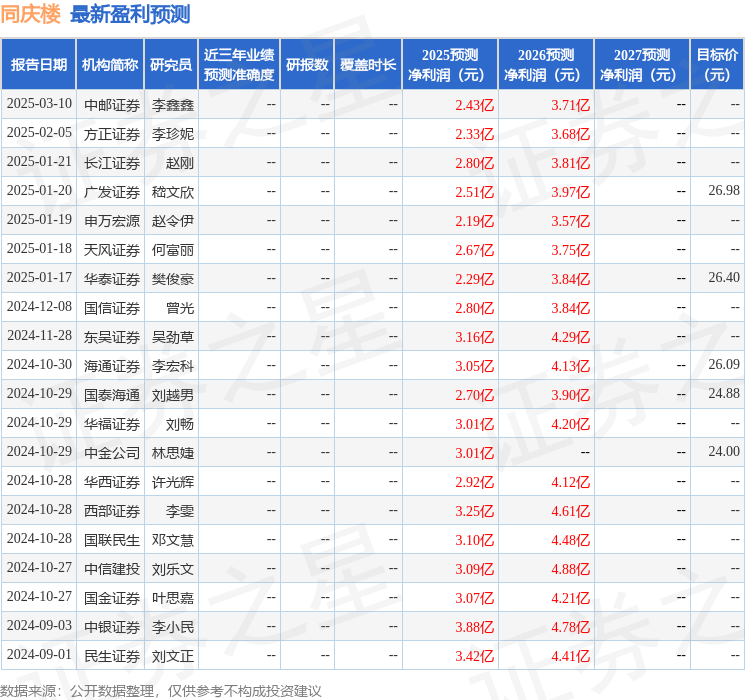Click 广发证券 institution cell
745x700 pixels.
click(x=112, y=192)
